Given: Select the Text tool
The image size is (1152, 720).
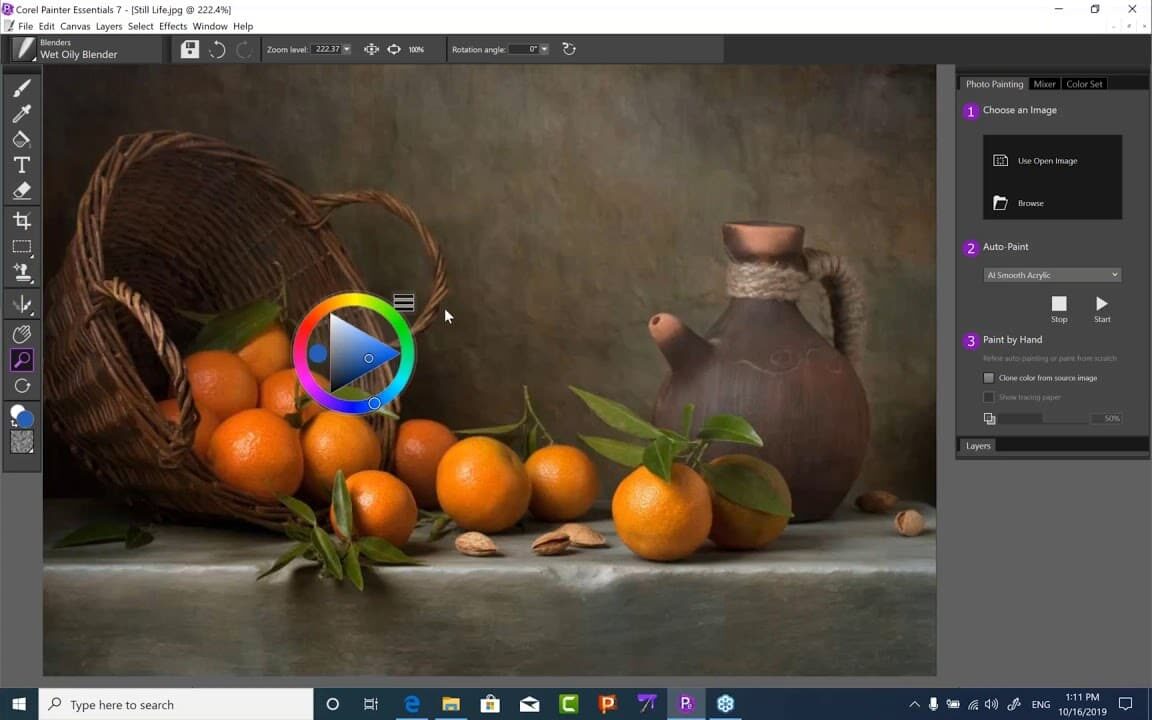Looking at the screenshot, I should click(22, 165).
